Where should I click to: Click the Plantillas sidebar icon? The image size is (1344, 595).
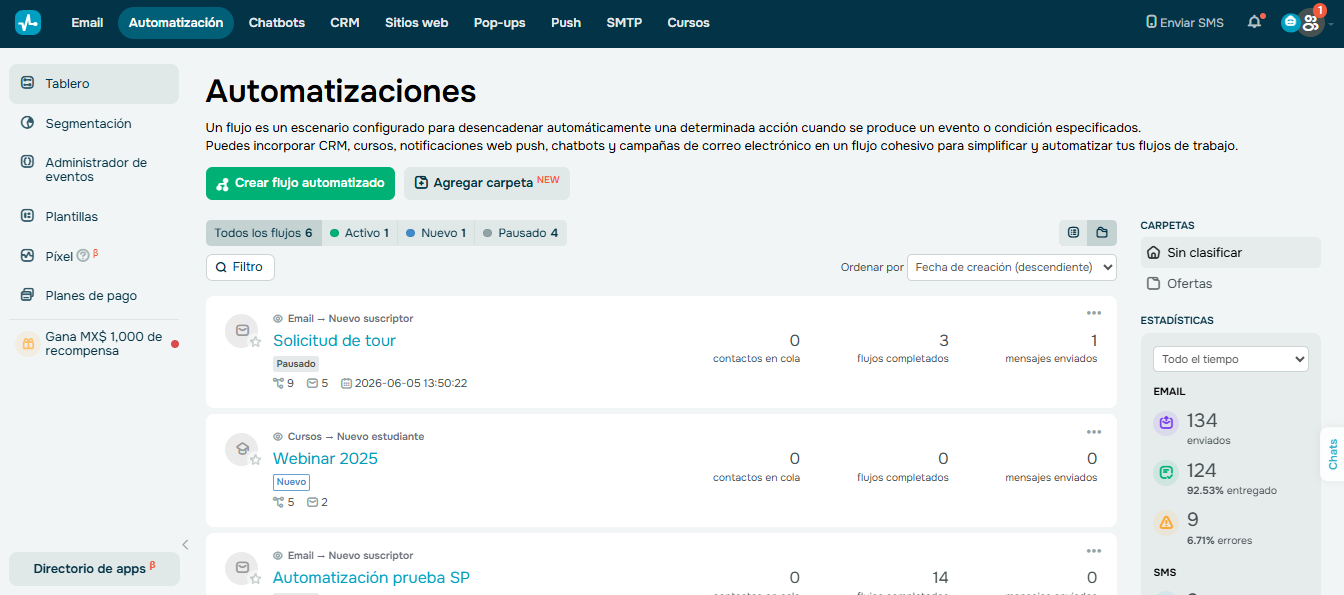coord(27,216)
